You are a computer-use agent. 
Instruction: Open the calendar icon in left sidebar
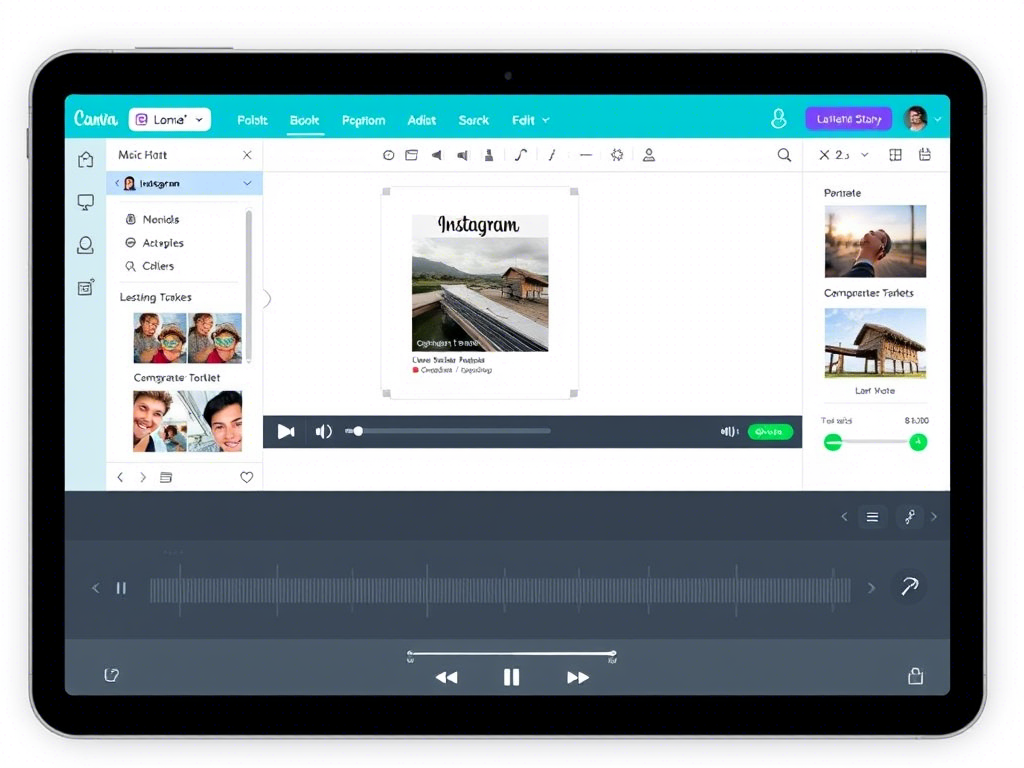[x=86, y=287]
